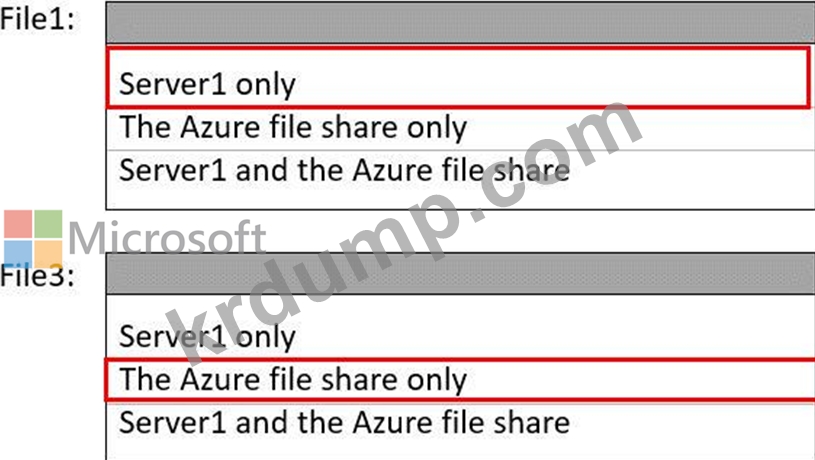Image resolution: width=815 pixels, height=460 pixels.
Task: Select "Server1 only" under File1
Action: click(x=207, y=84)
